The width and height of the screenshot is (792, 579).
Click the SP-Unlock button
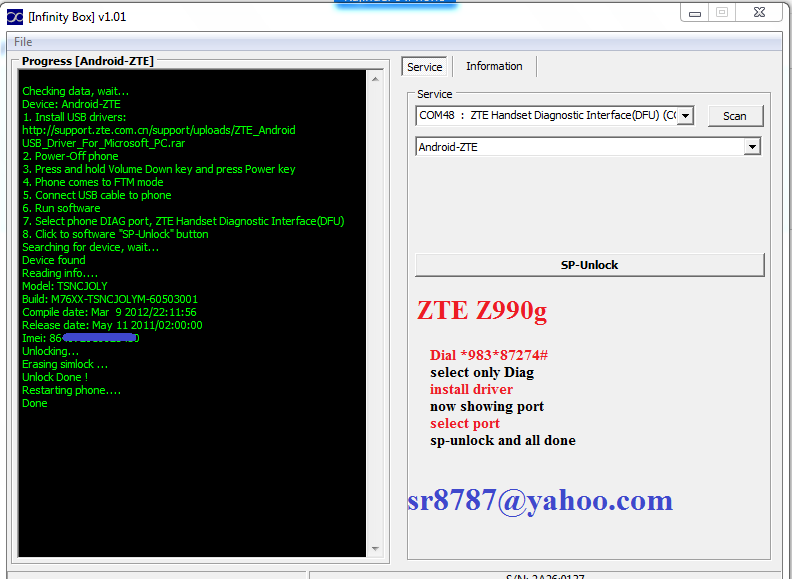click(x=589, y=265)
